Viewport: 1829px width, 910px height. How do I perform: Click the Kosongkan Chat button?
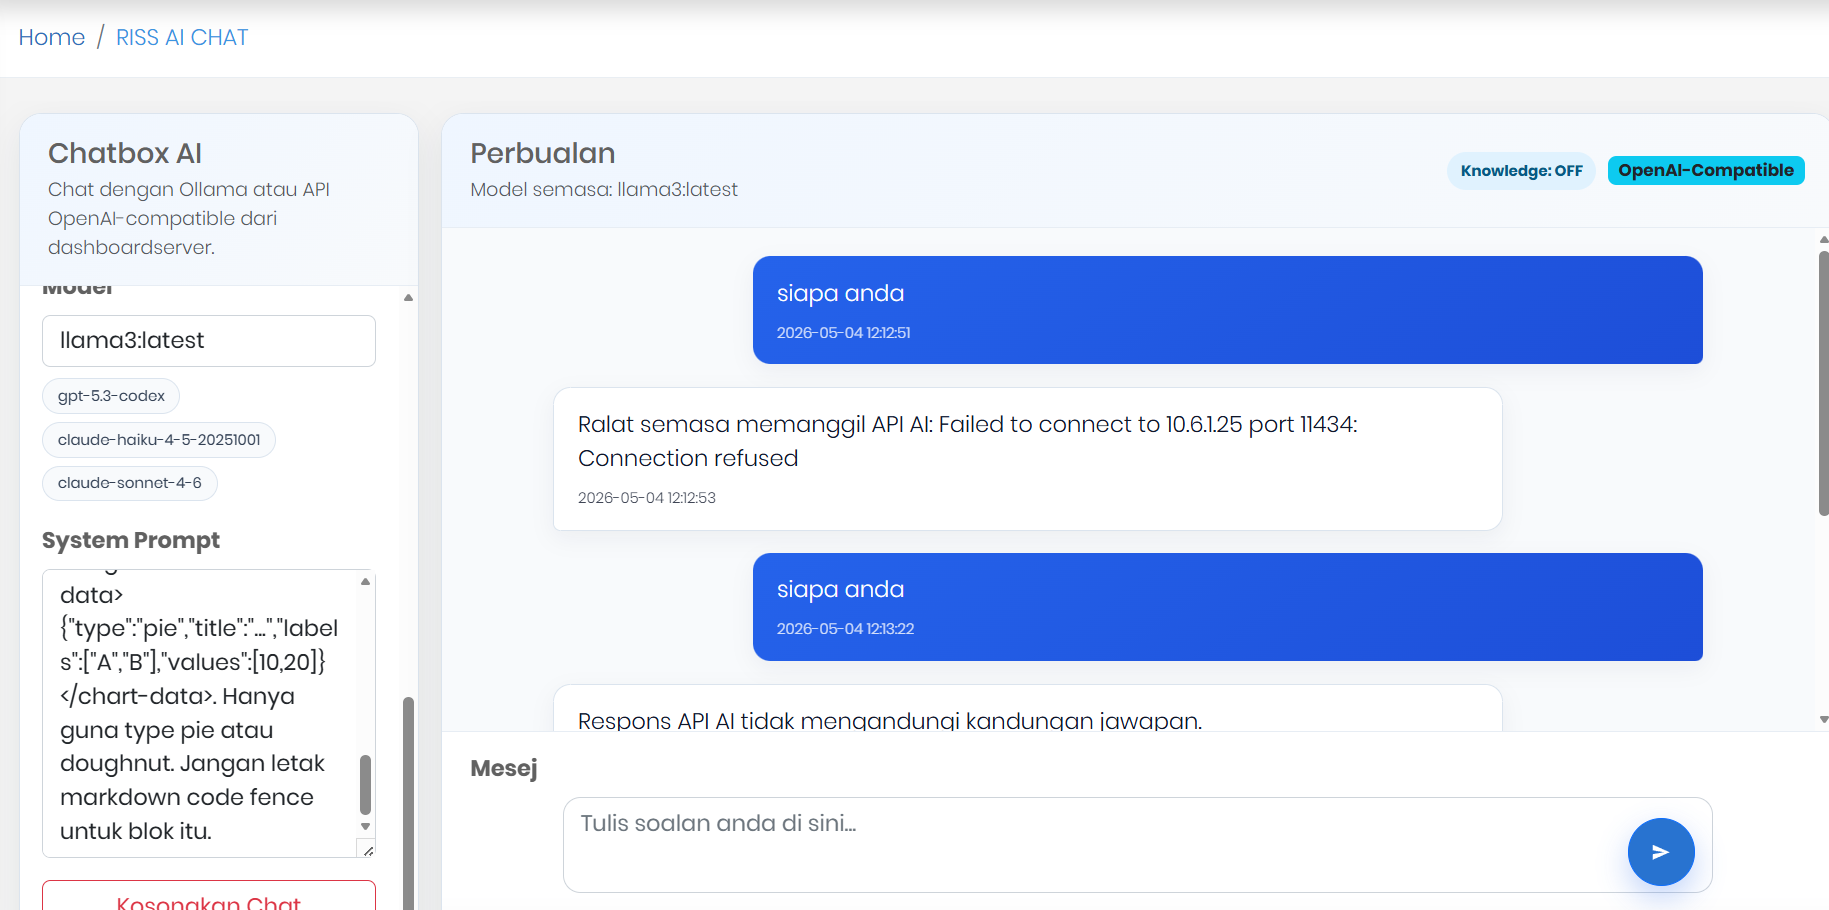click(x=209, y=897)
